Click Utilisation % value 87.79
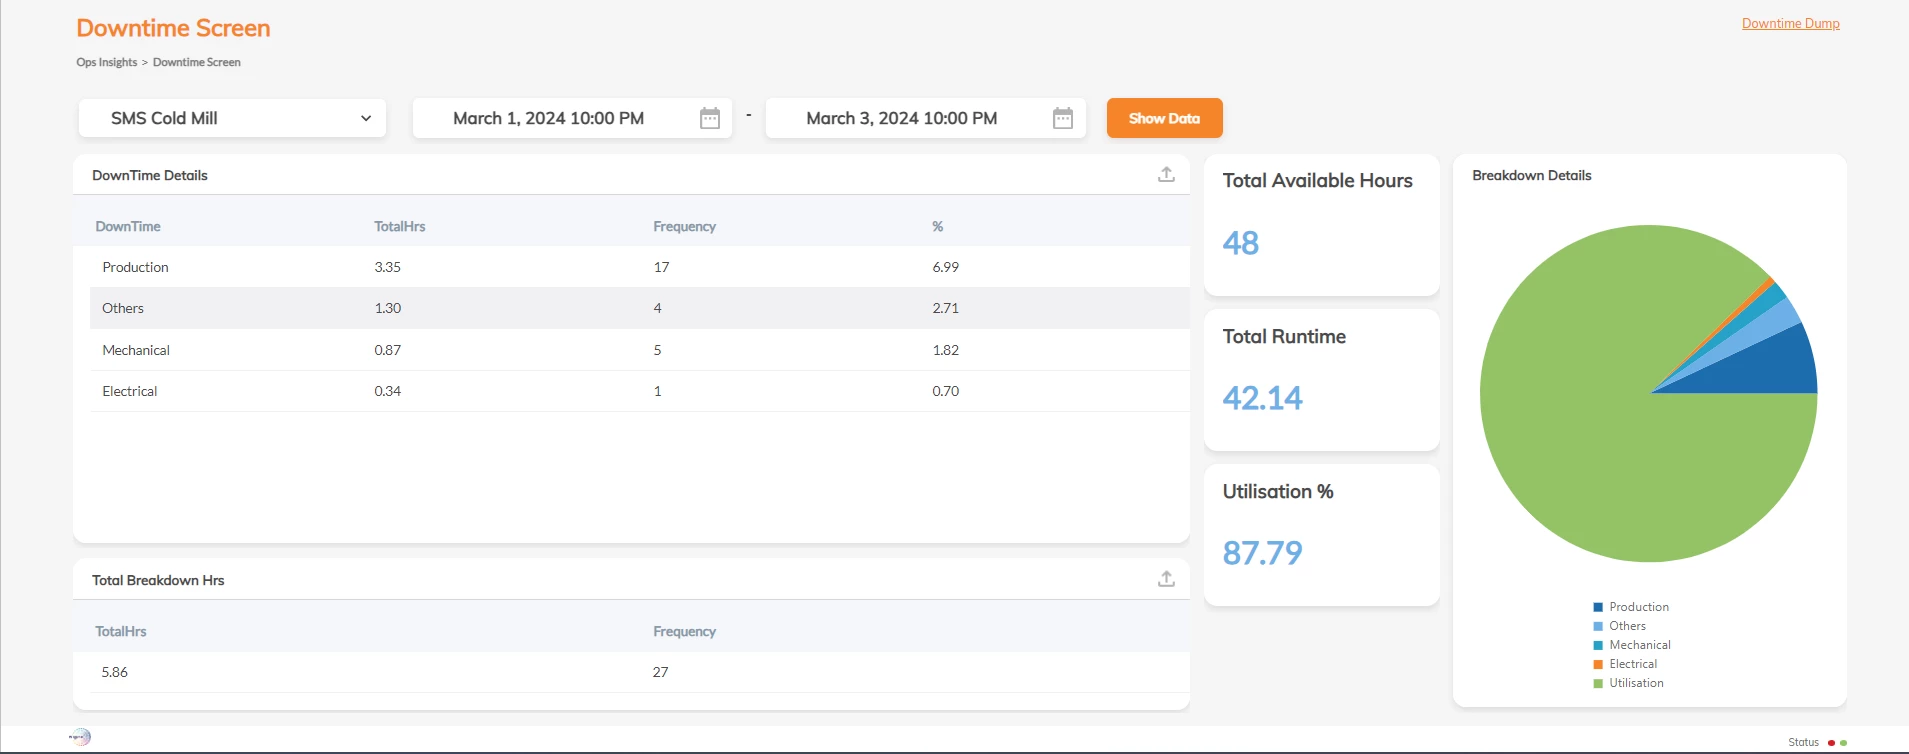1909x754 pixels. (x=1262, y=553)
